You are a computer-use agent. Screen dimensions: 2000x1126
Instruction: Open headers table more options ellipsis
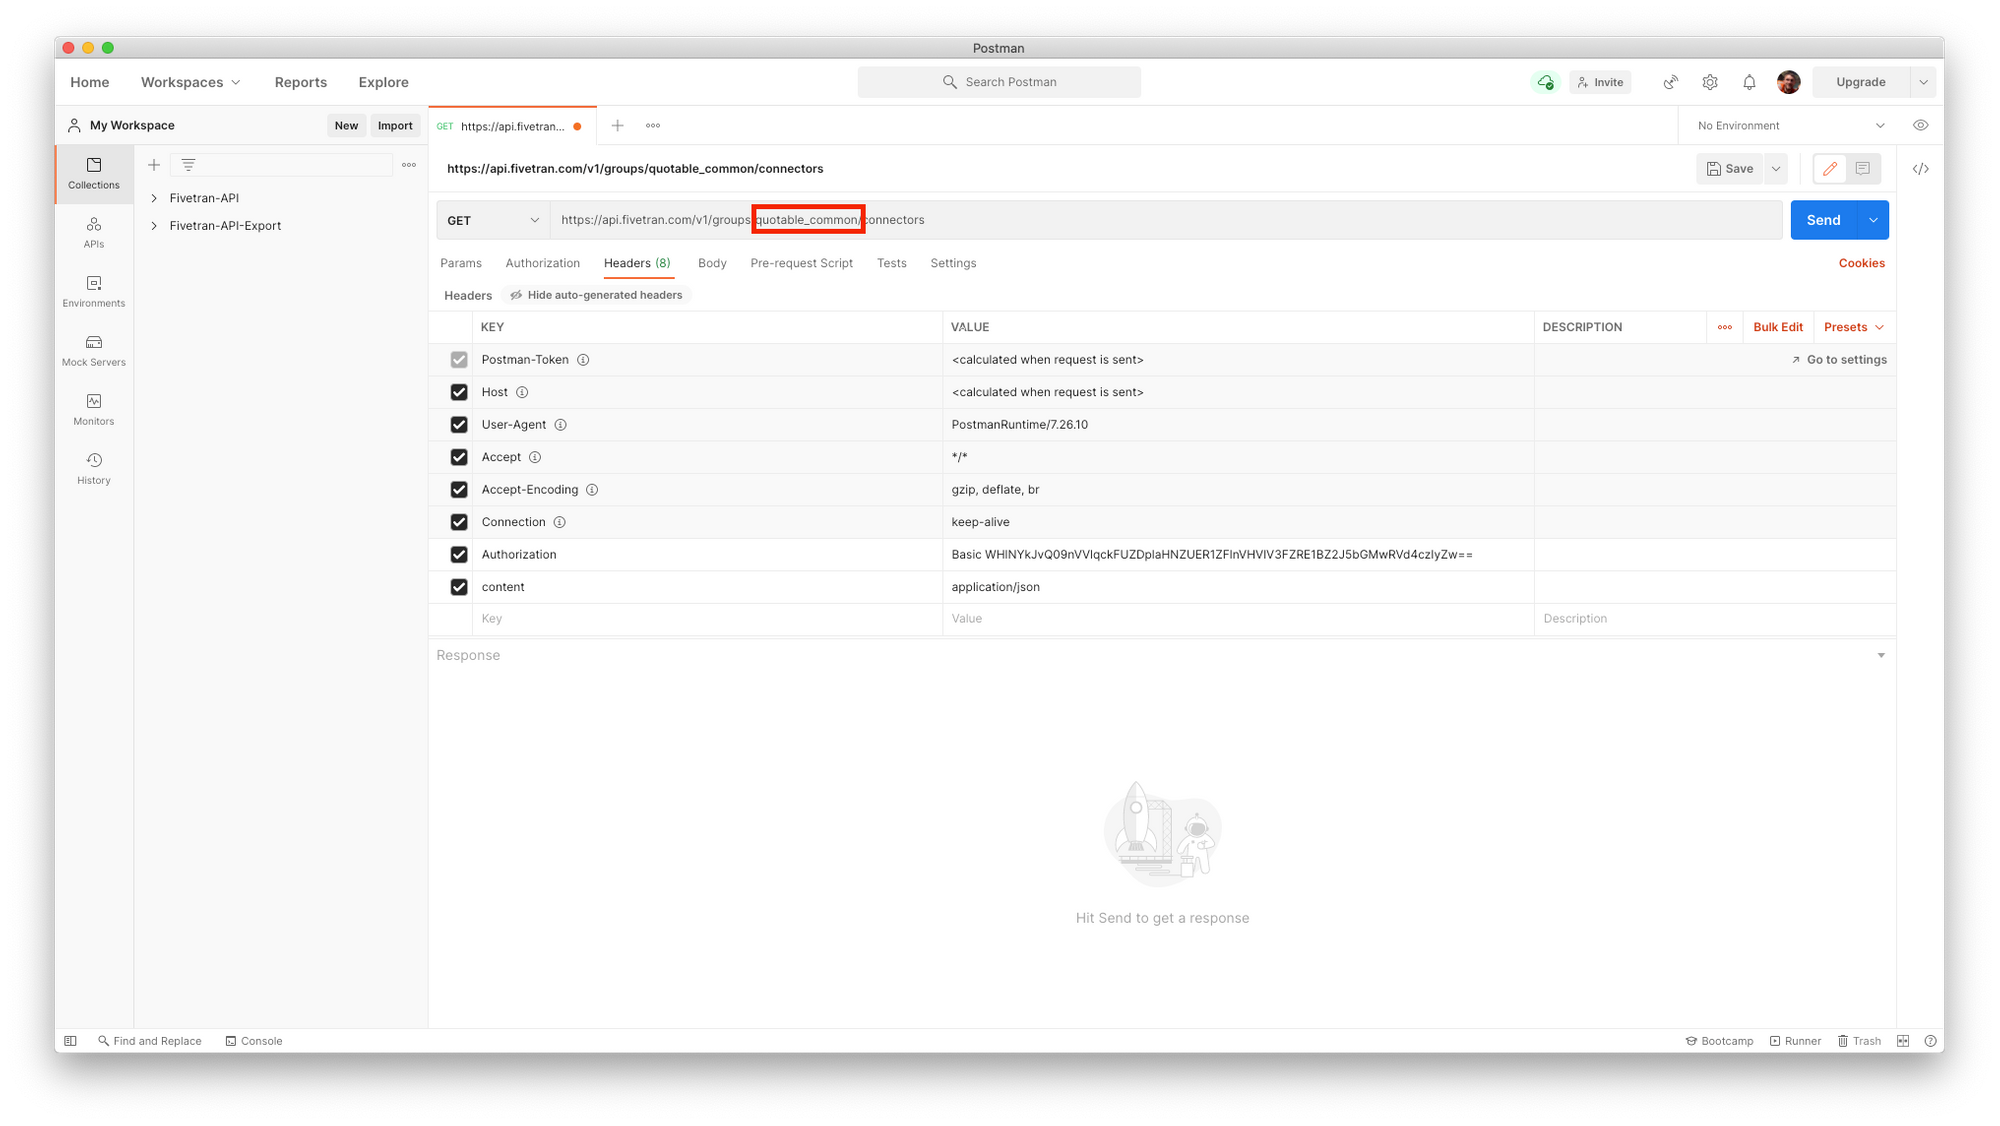tap(1725, 327)
